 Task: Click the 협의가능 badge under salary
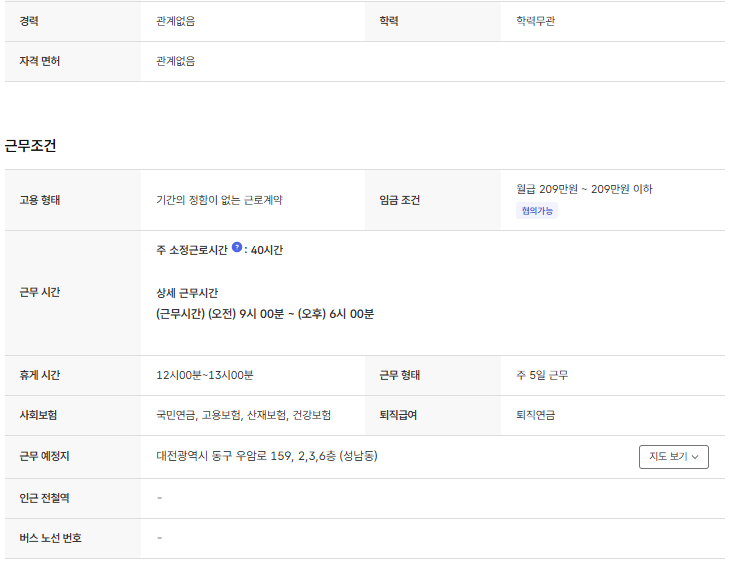click(537, 211)
